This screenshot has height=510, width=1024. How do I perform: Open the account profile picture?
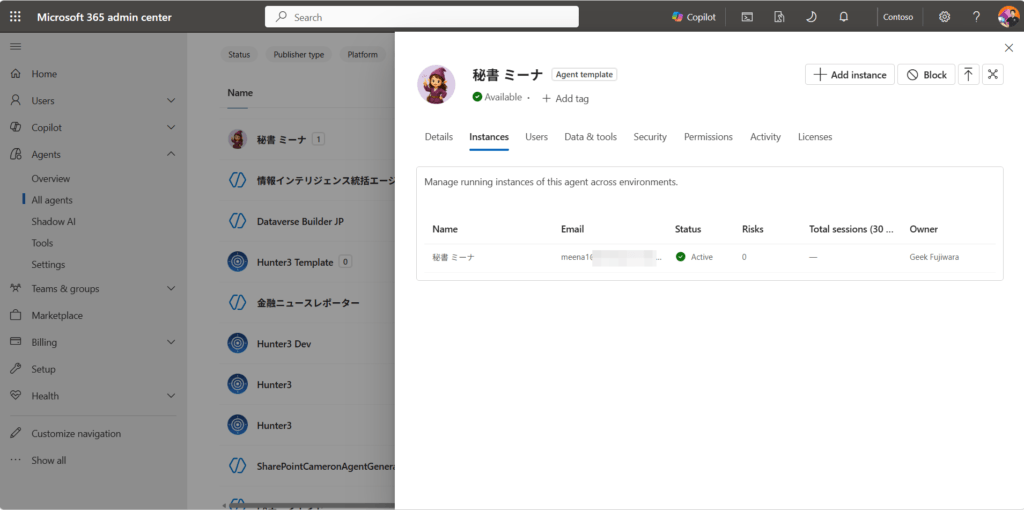pos(1008,16)
